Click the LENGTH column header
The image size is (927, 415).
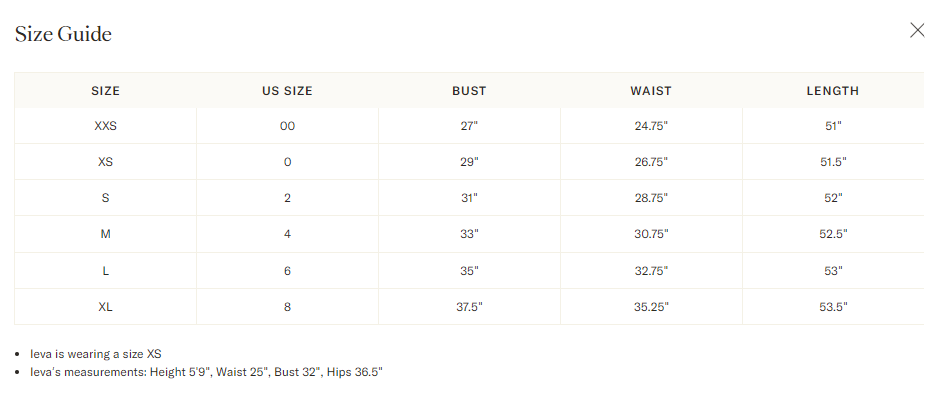(832, 91)
